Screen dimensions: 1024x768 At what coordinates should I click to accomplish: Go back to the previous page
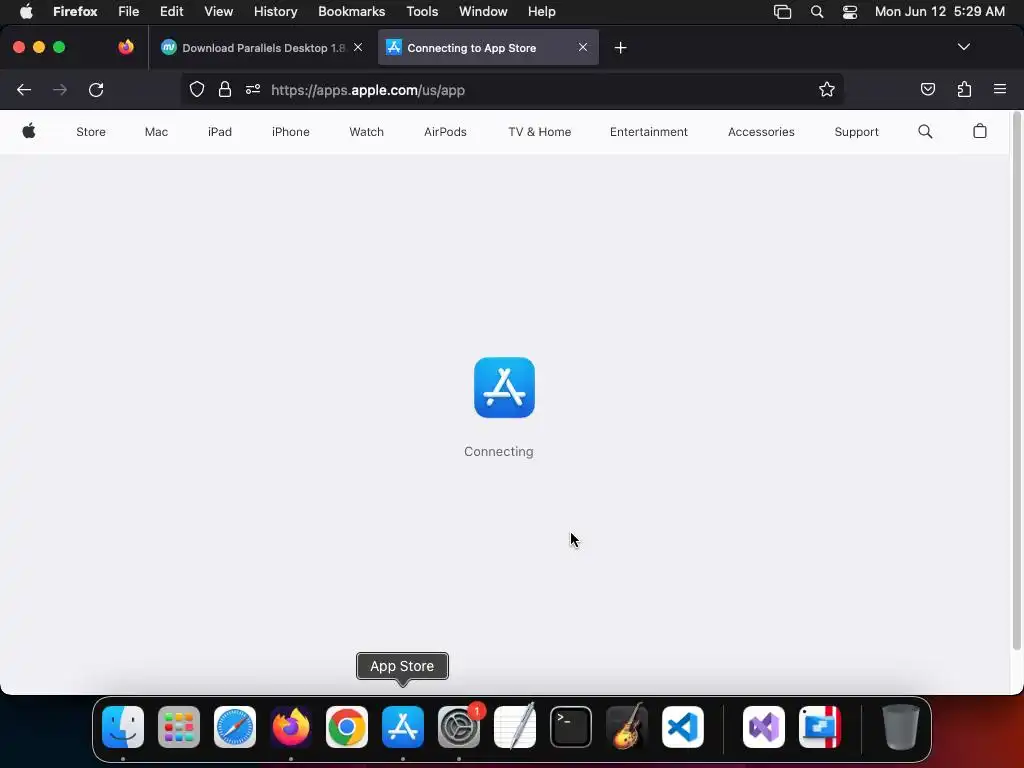(24, 89)
